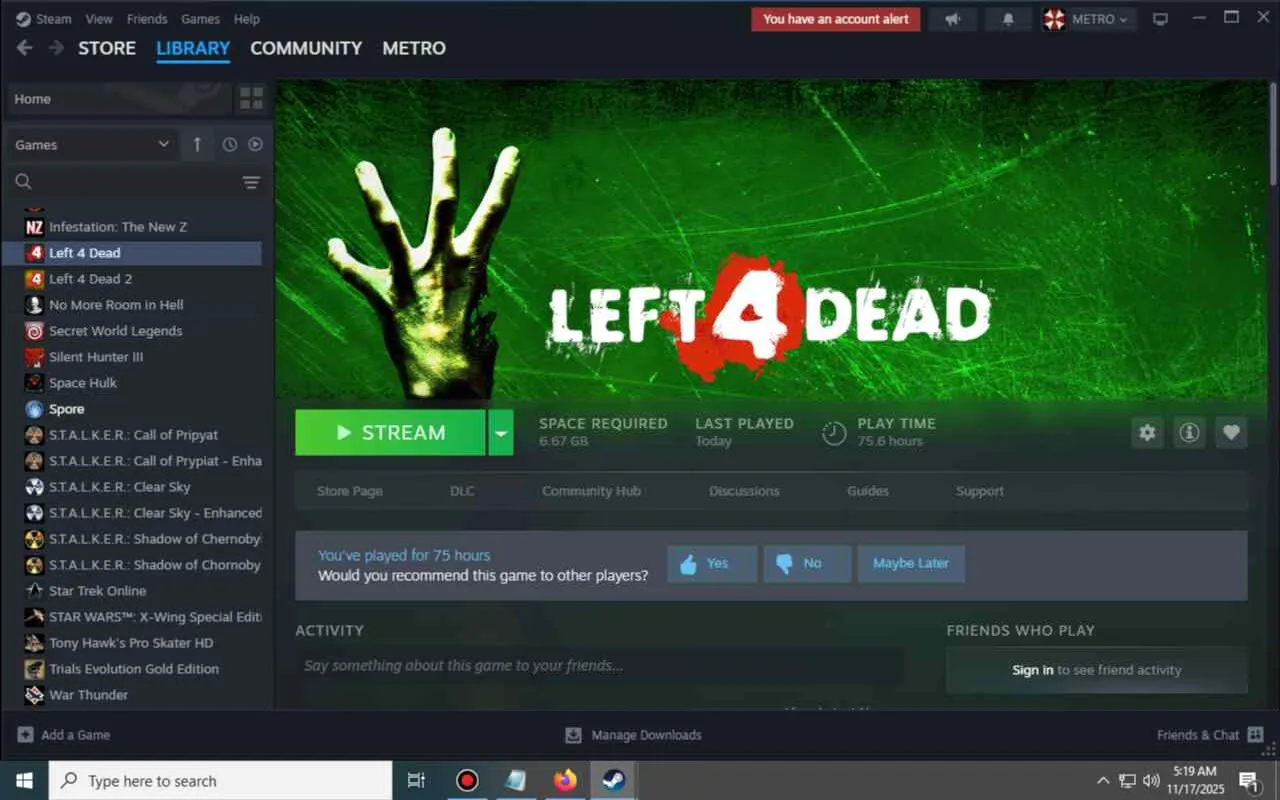
Task: View the account alert notice
Action: 836,19
